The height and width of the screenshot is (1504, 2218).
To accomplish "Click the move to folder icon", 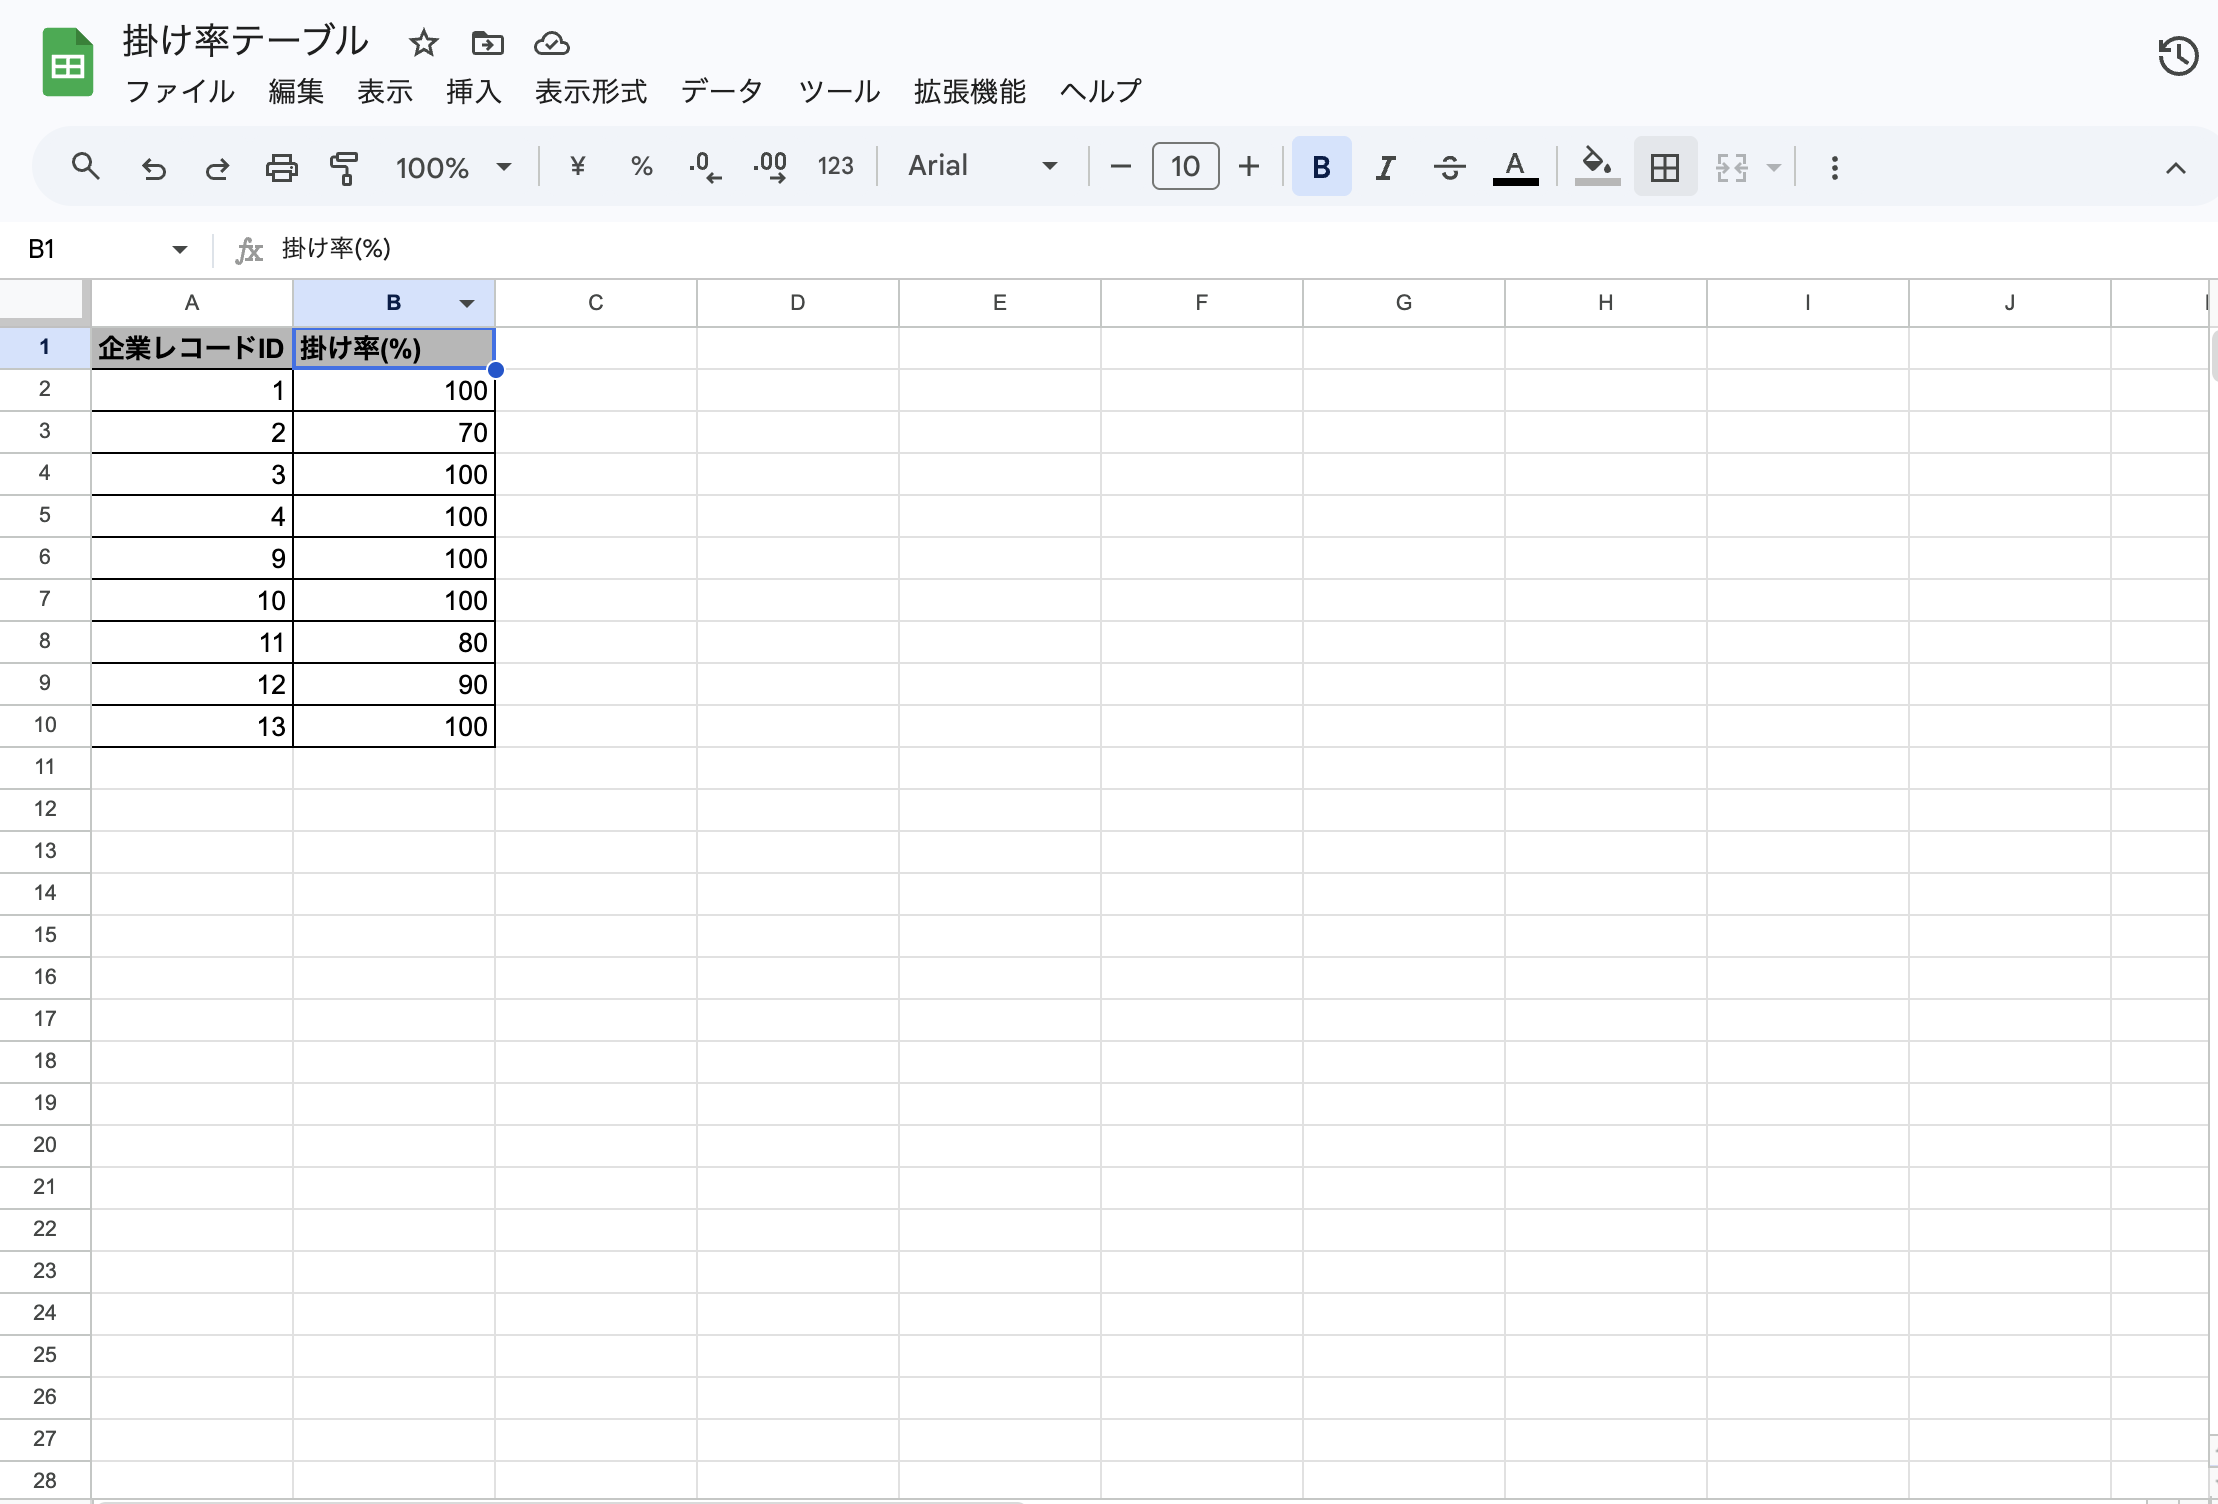I will click(487, 43).
